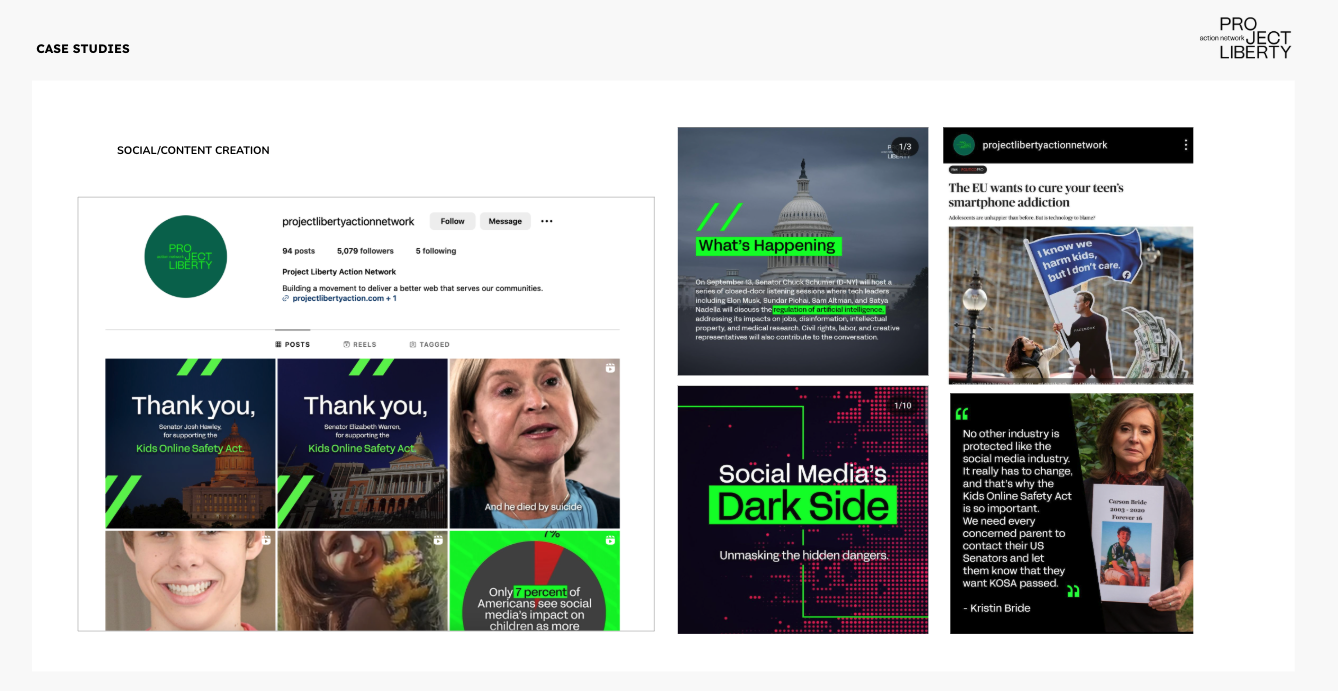The height and width of the screenshot is (691, 1338).
Task: Click the 1/3 carousel indicator on Capitol post
Action: coord(905,147)
